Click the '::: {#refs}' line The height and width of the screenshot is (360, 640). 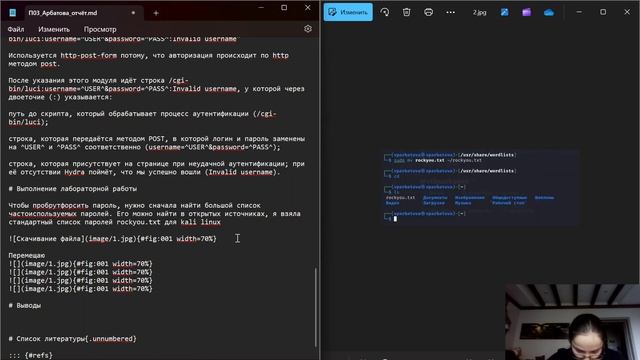coord(30,356)
